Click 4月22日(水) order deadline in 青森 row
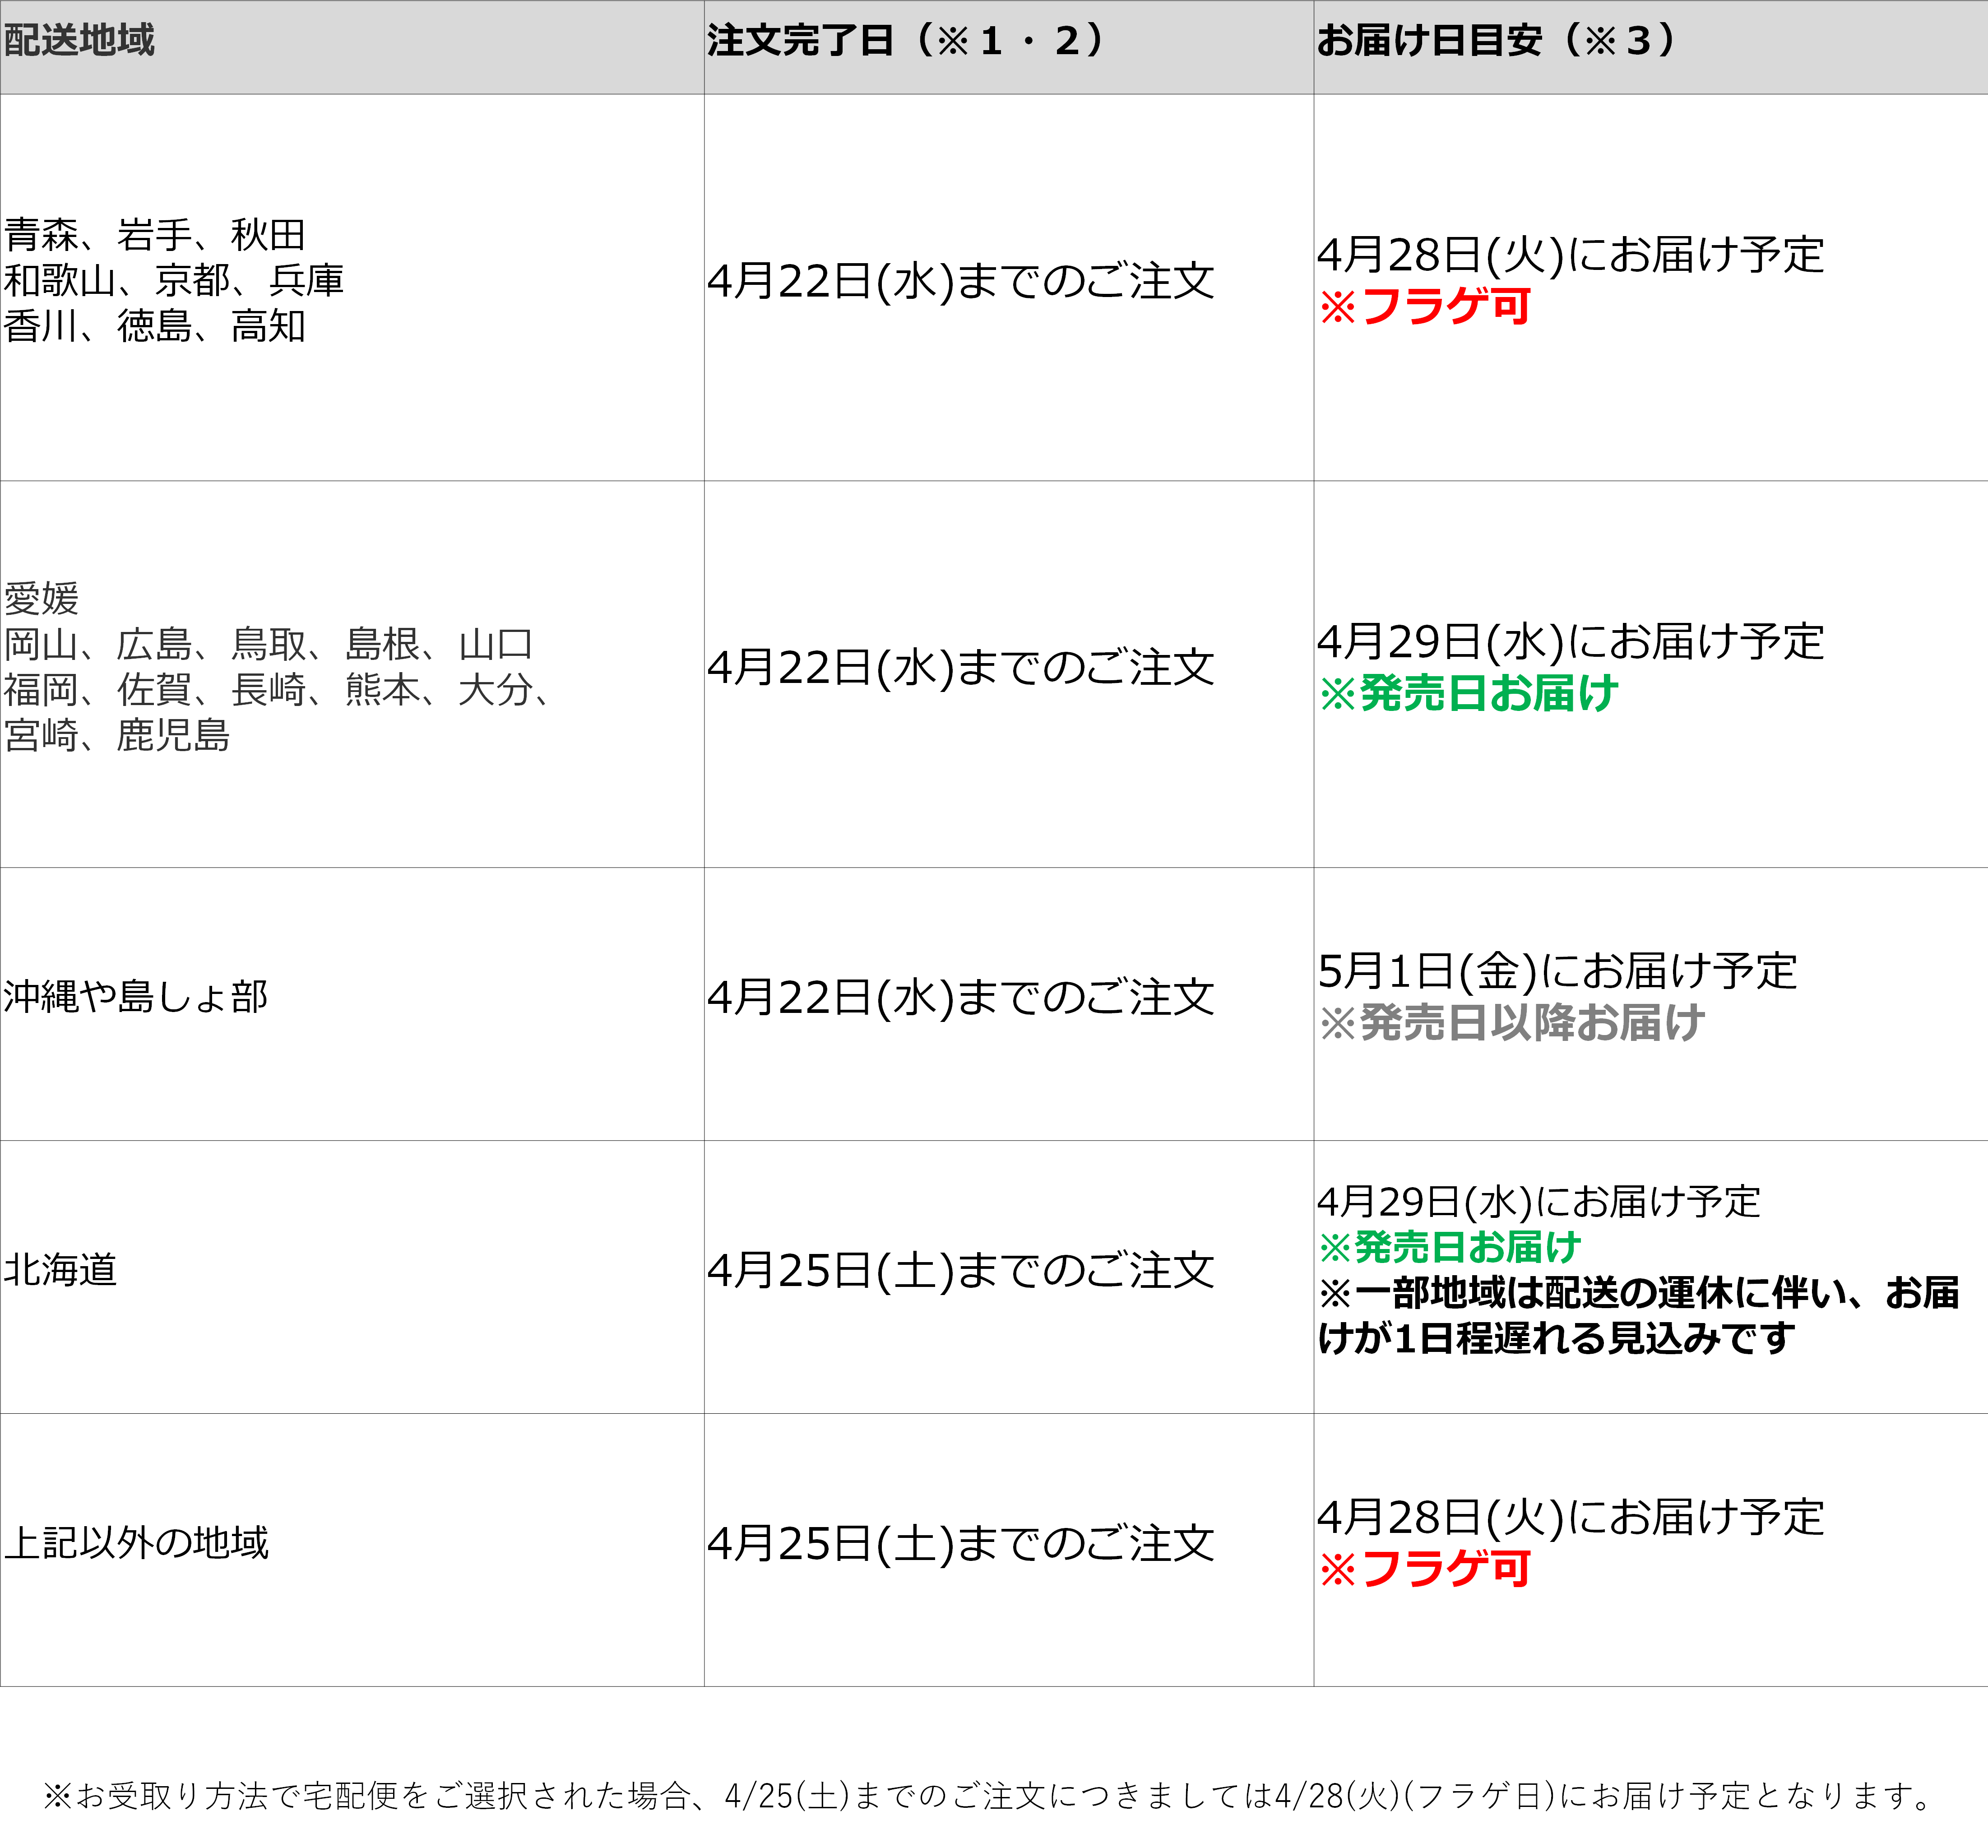1988x1848 pixels. coord(961,281)
